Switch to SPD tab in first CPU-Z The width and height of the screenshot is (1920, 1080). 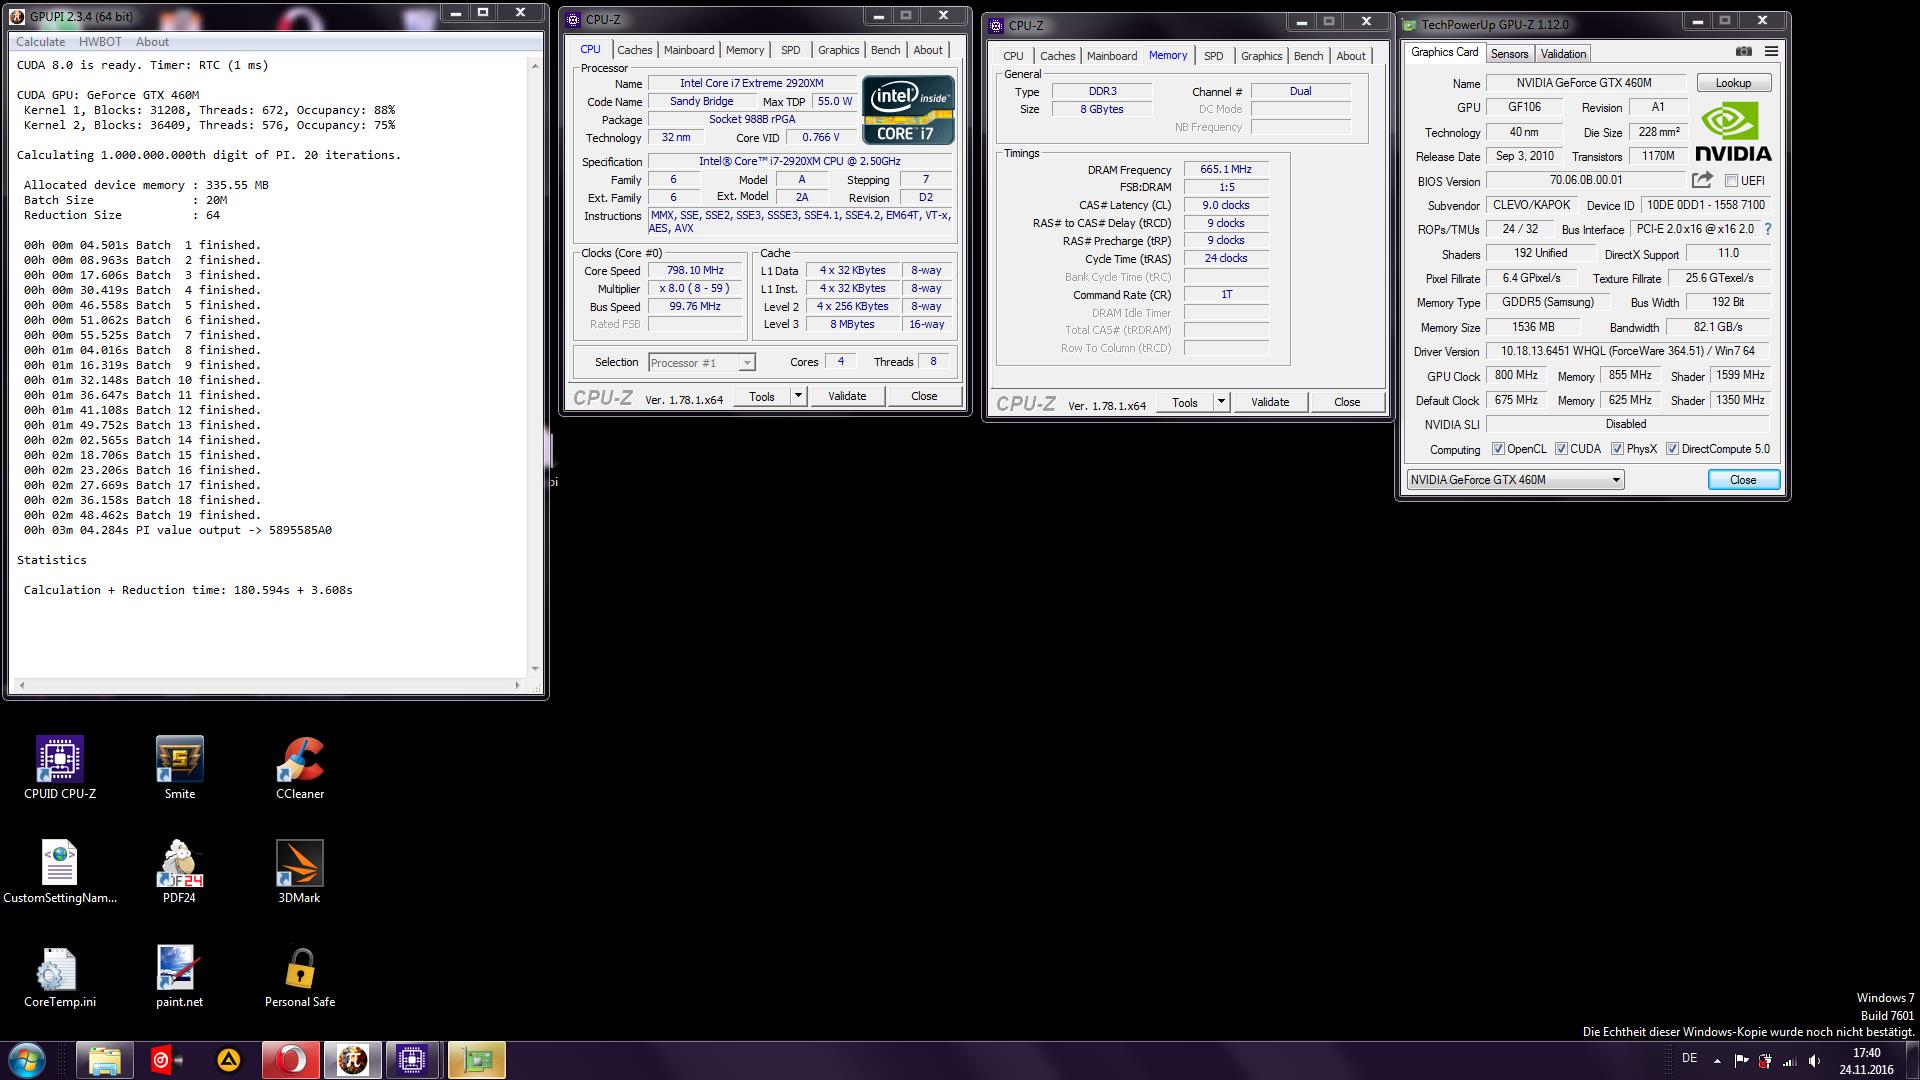[x=790, y=50]
